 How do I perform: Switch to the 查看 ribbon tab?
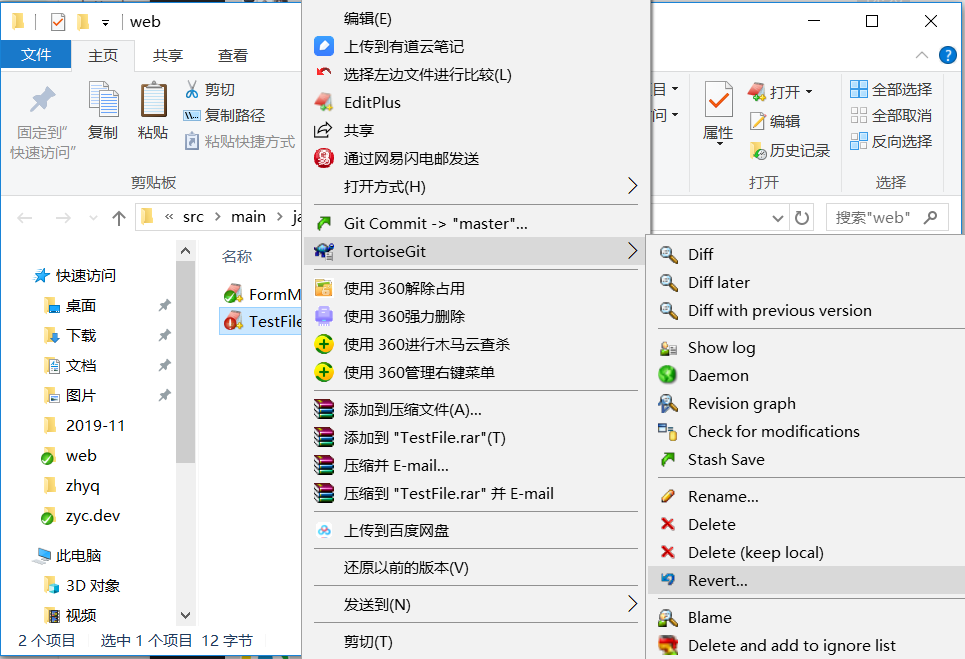point(233,55)
